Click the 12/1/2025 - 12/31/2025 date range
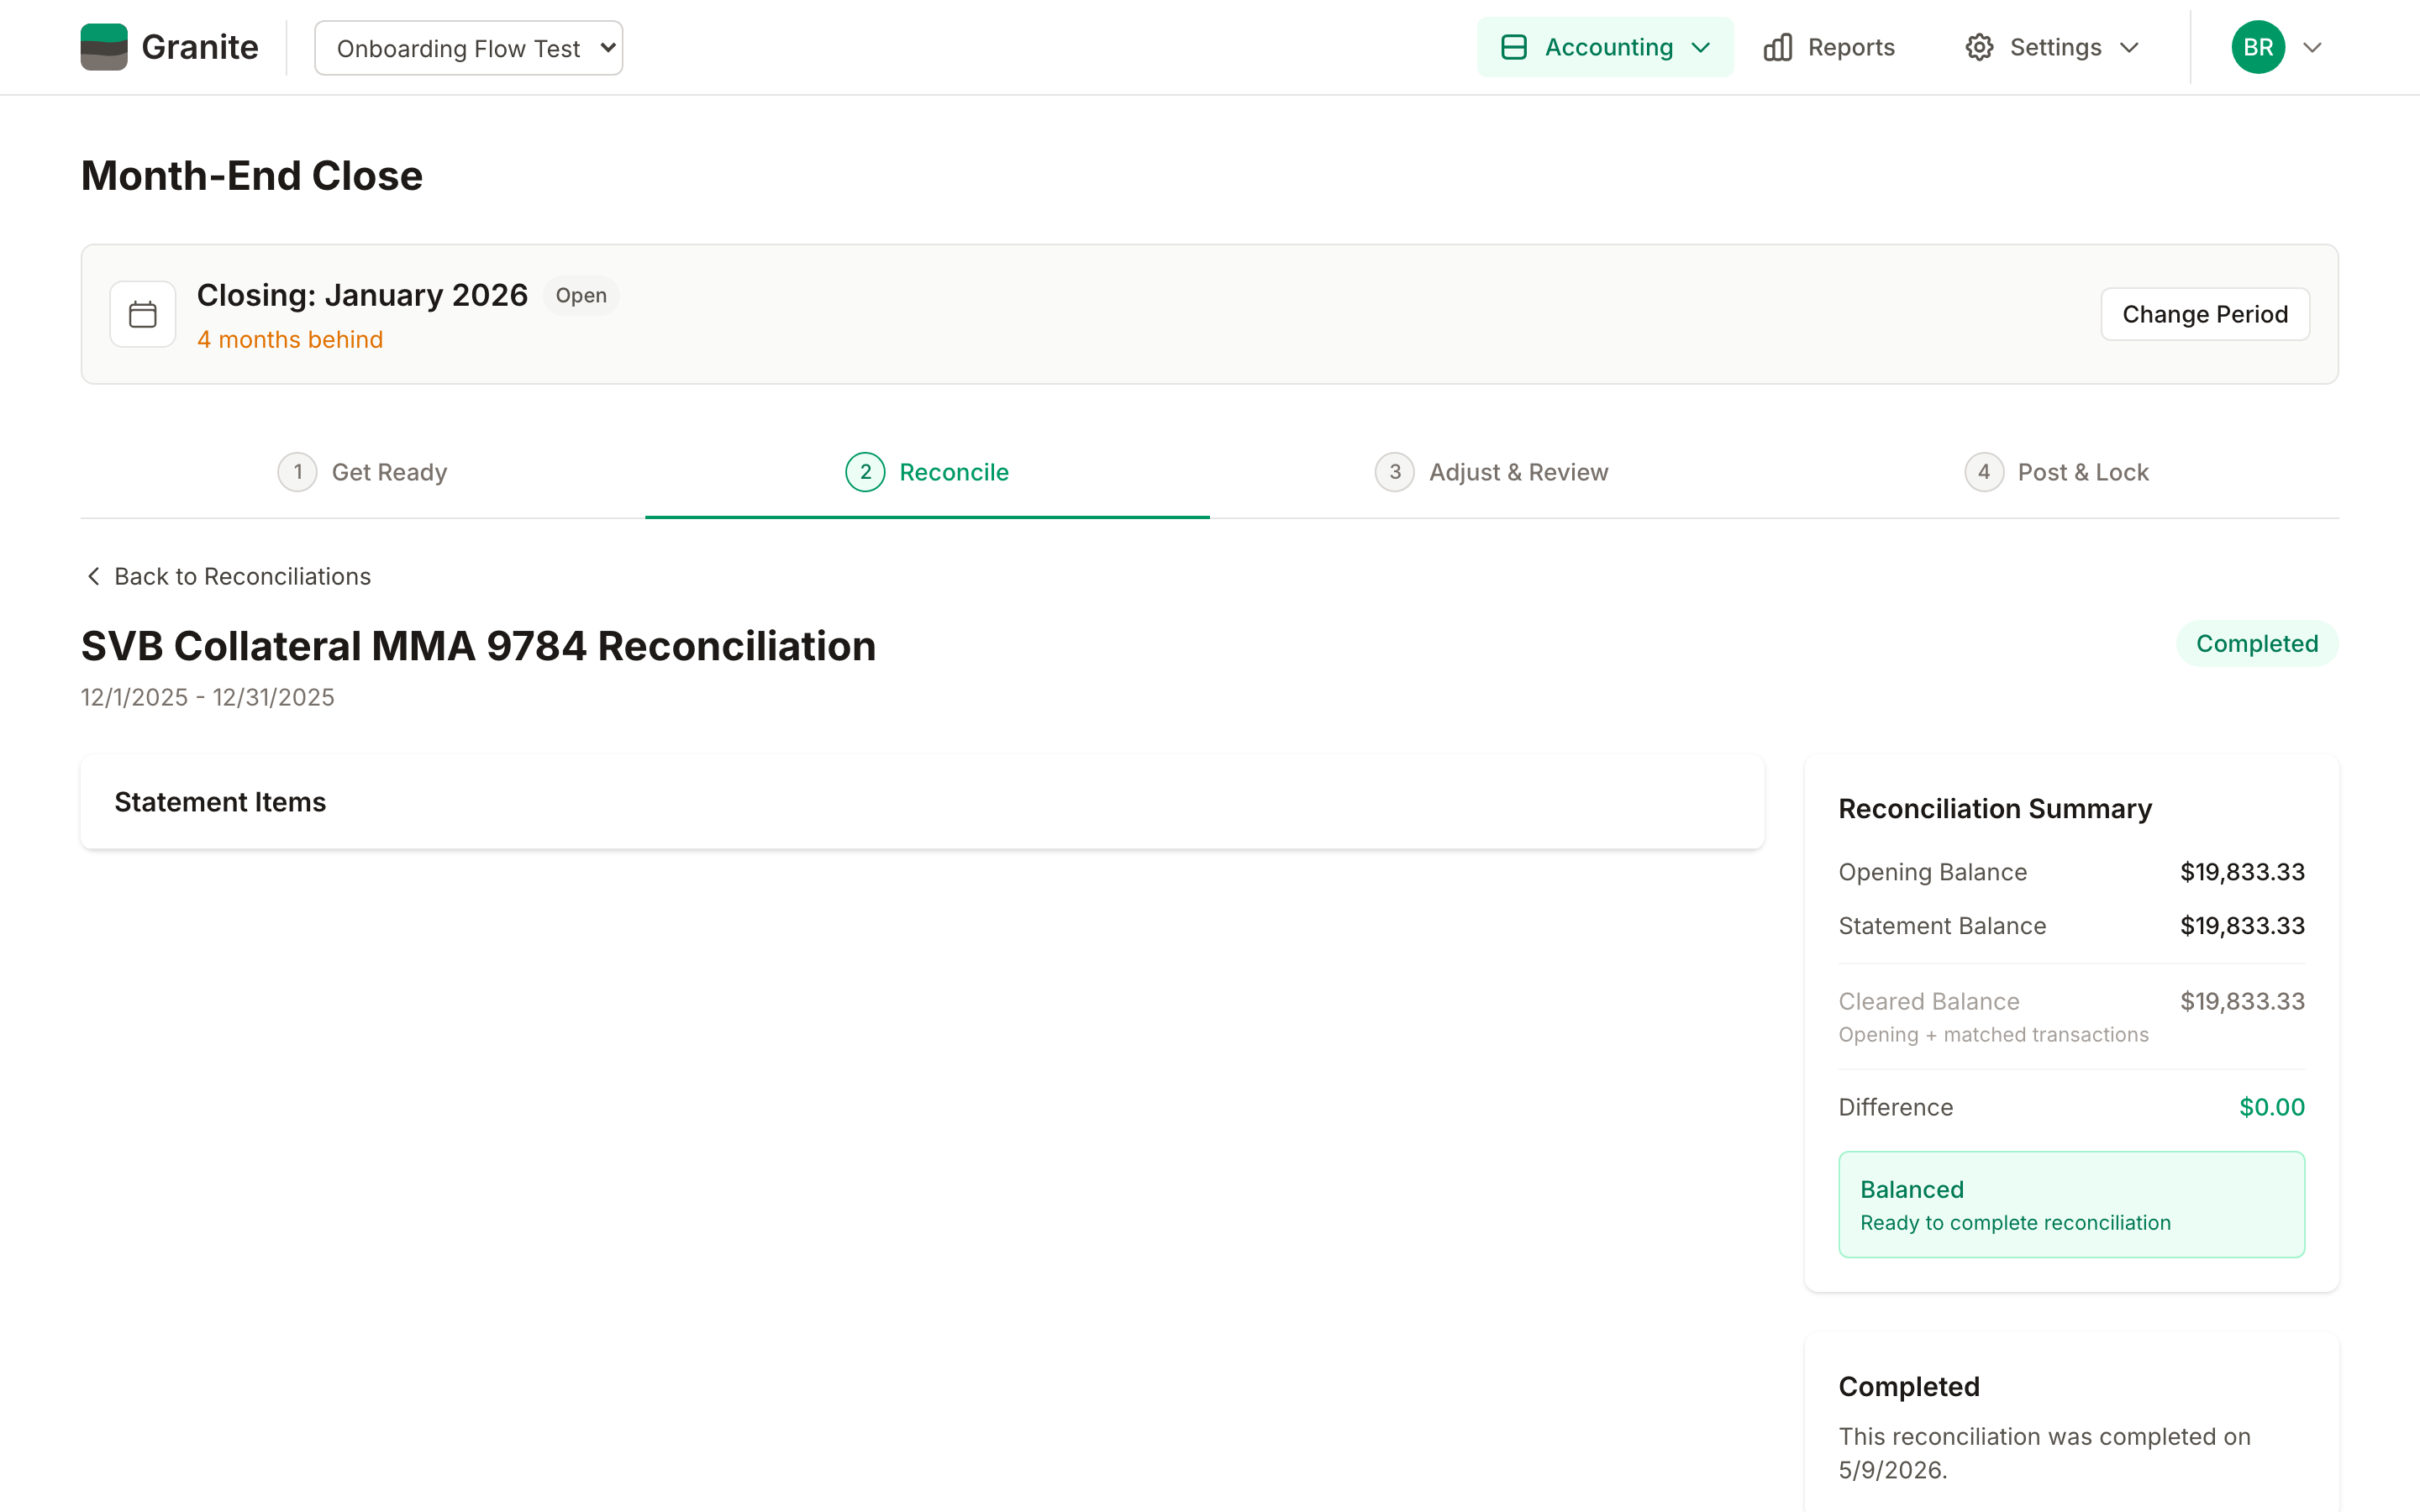Viewport: 2420px width, 1512px height. pos(207,697)
